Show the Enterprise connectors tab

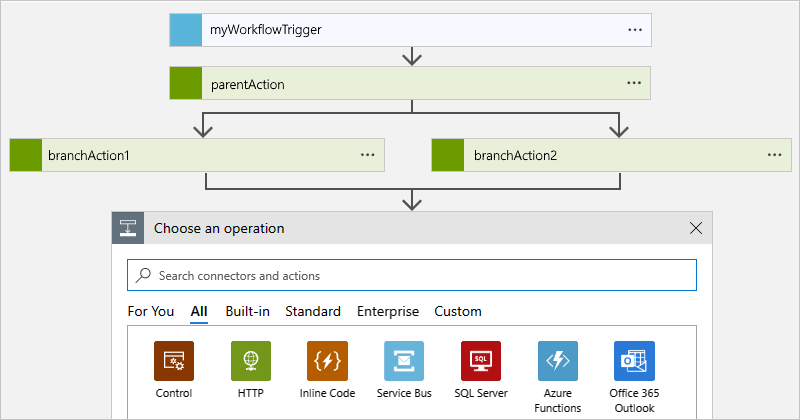[388, 311]
